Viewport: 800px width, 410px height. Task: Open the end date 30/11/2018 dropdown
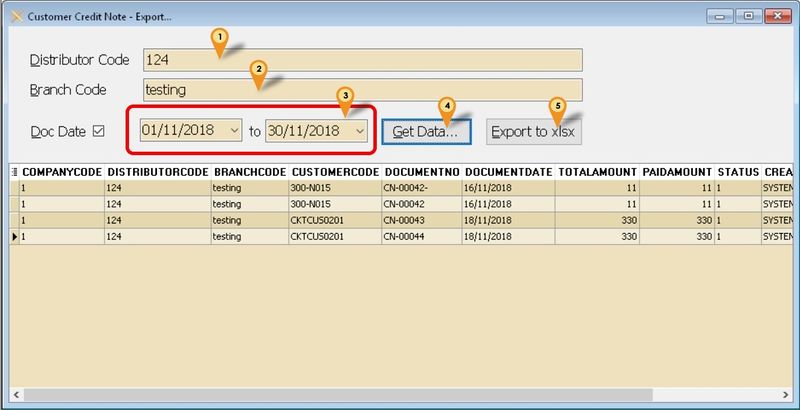pyautogui.click(x=359, y=131)
